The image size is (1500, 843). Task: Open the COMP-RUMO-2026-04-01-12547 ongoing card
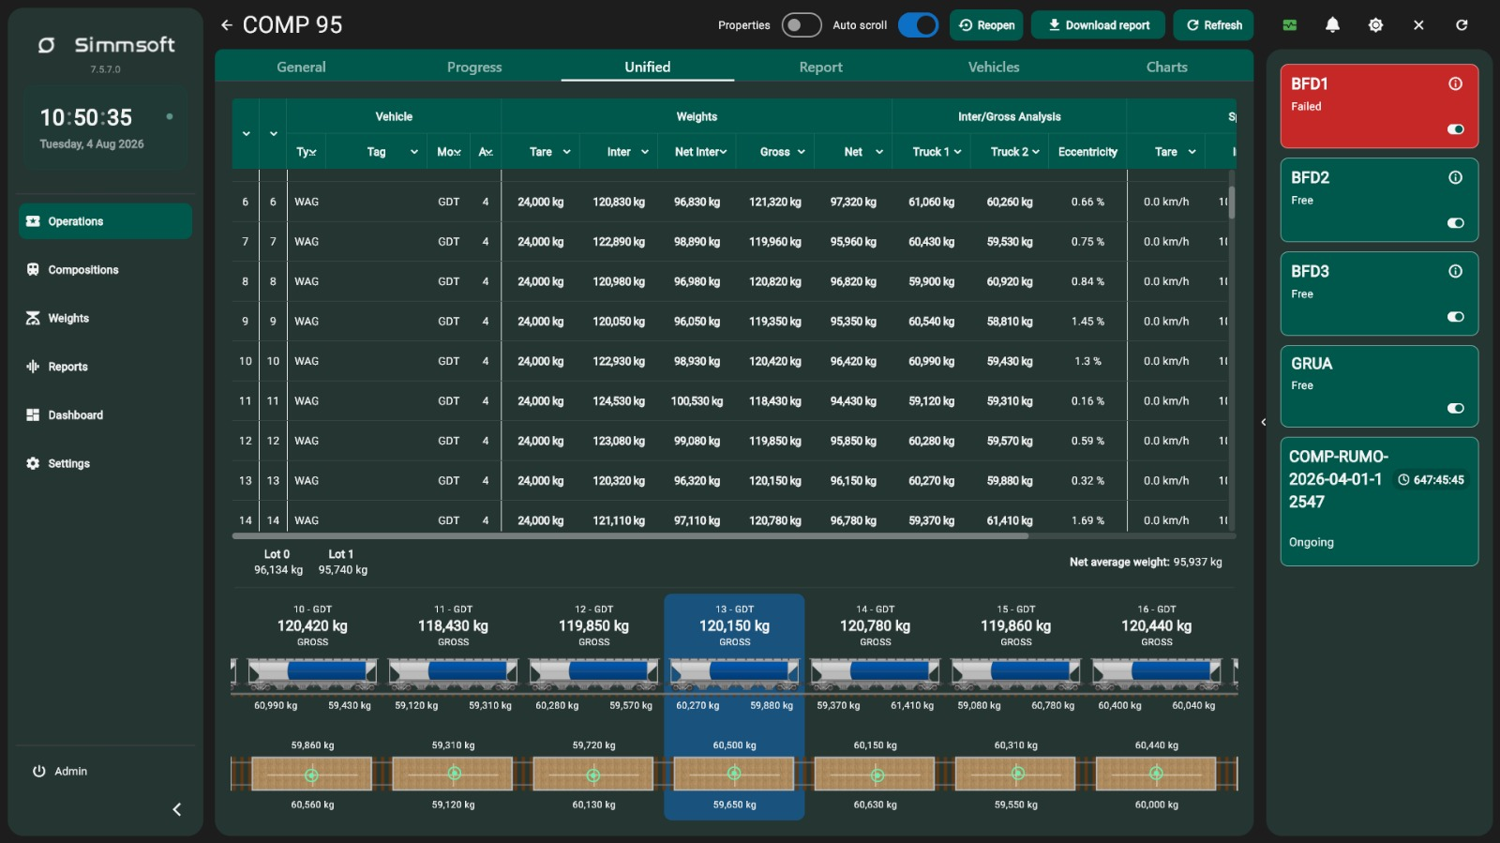coord(1379,501)
